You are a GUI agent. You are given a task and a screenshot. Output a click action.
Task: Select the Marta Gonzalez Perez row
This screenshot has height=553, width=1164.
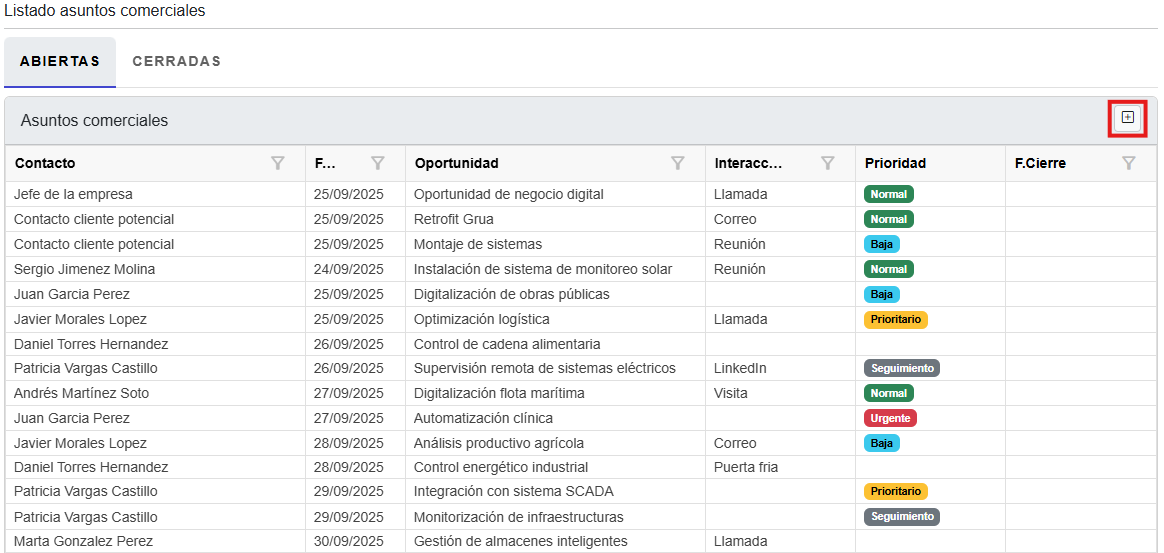83,541
